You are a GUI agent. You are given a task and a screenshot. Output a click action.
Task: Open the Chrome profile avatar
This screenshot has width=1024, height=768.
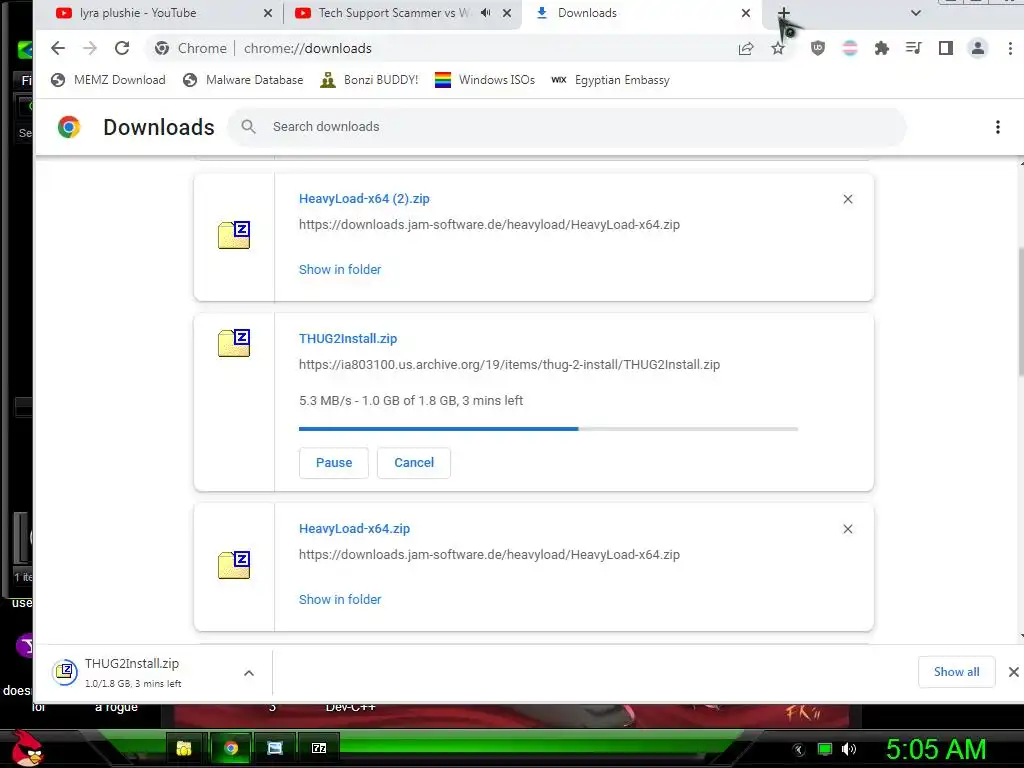[978, 48]
